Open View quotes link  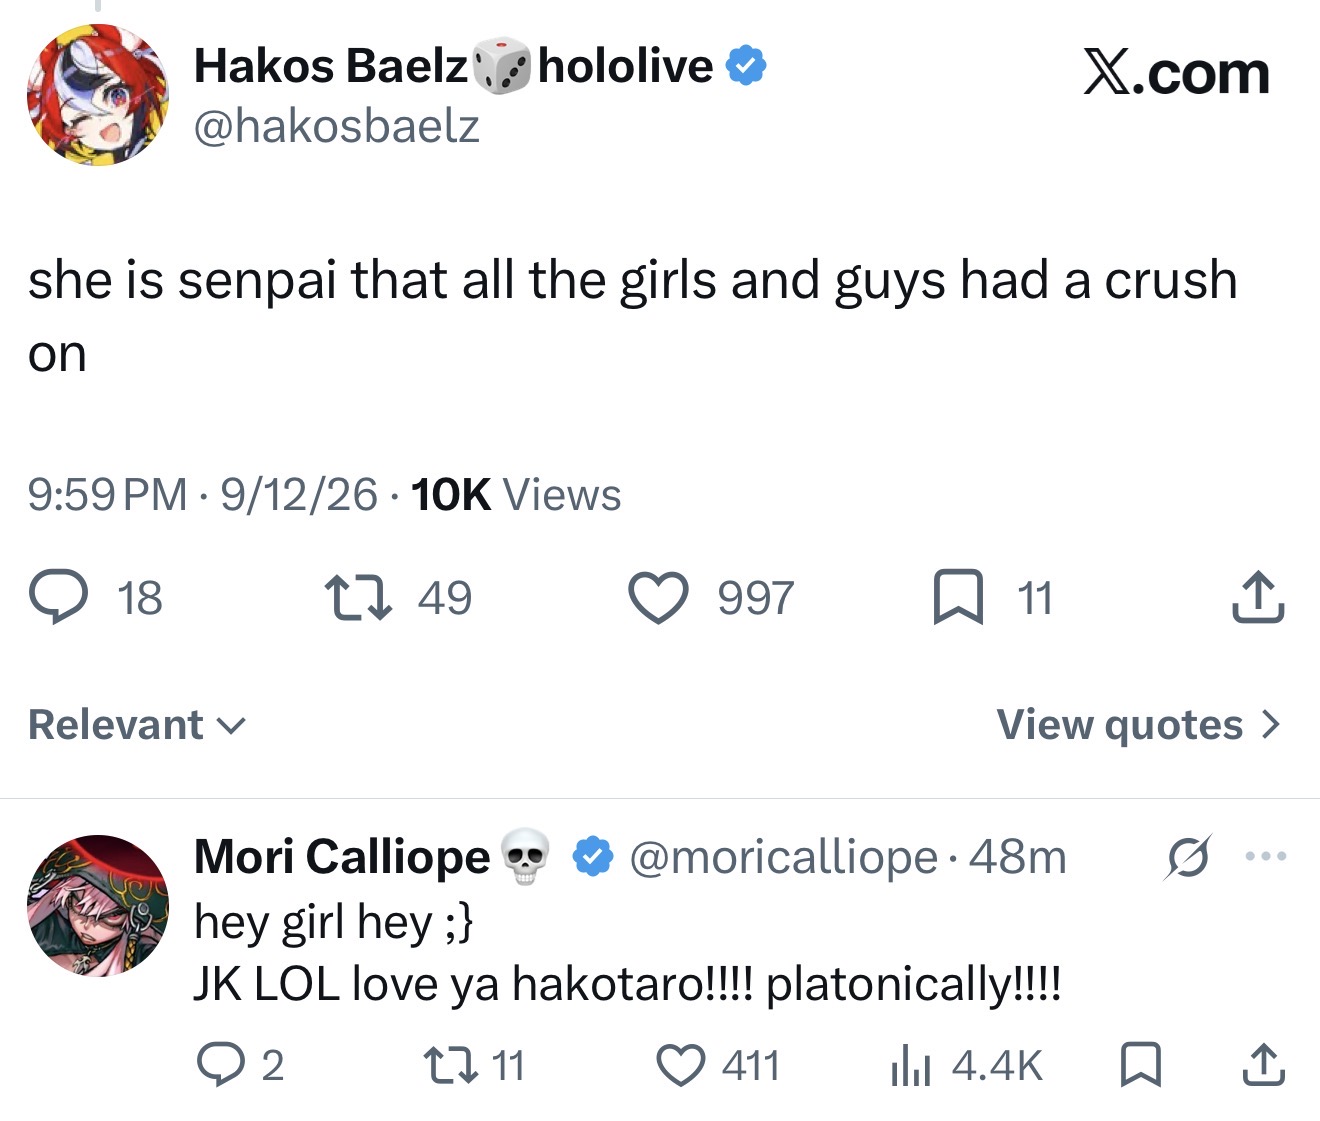[x=1138, y=725]
